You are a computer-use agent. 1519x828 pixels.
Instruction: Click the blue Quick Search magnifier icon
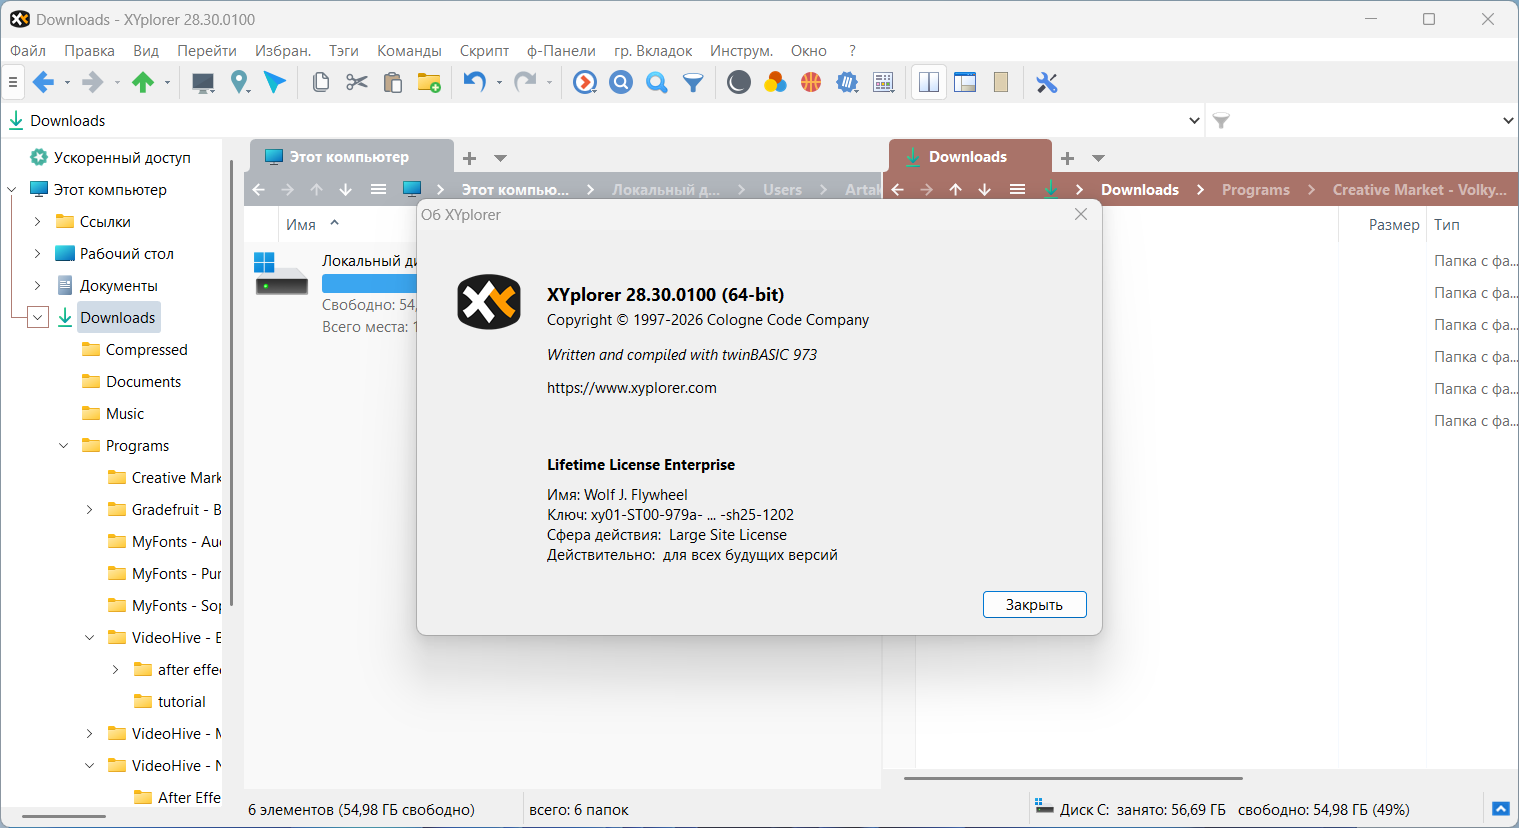[x=657, y=83]
